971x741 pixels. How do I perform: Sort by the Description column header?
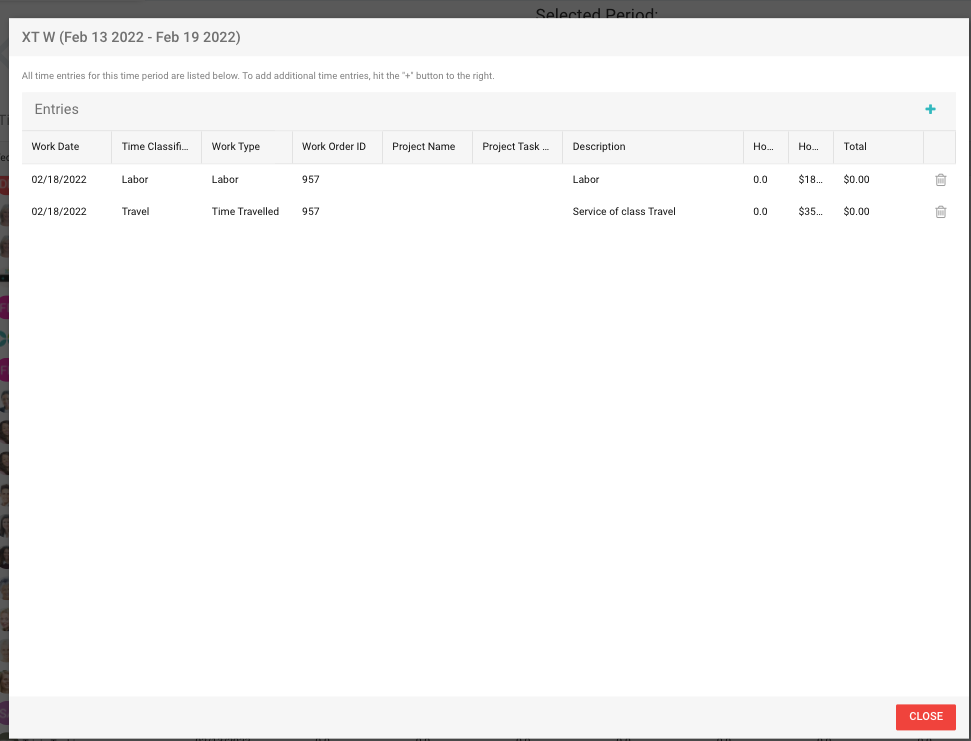[x=599, y=147]
